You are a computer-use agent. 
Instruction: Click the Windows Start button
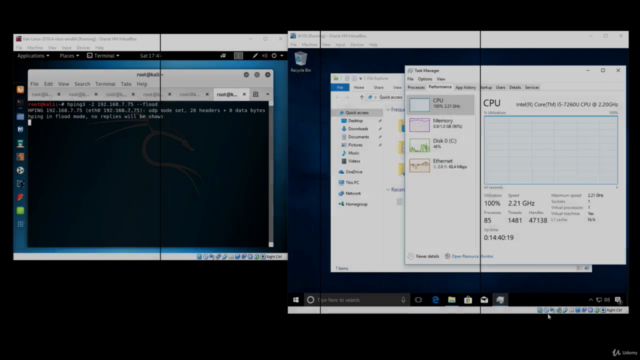click(x=296, y=300)
